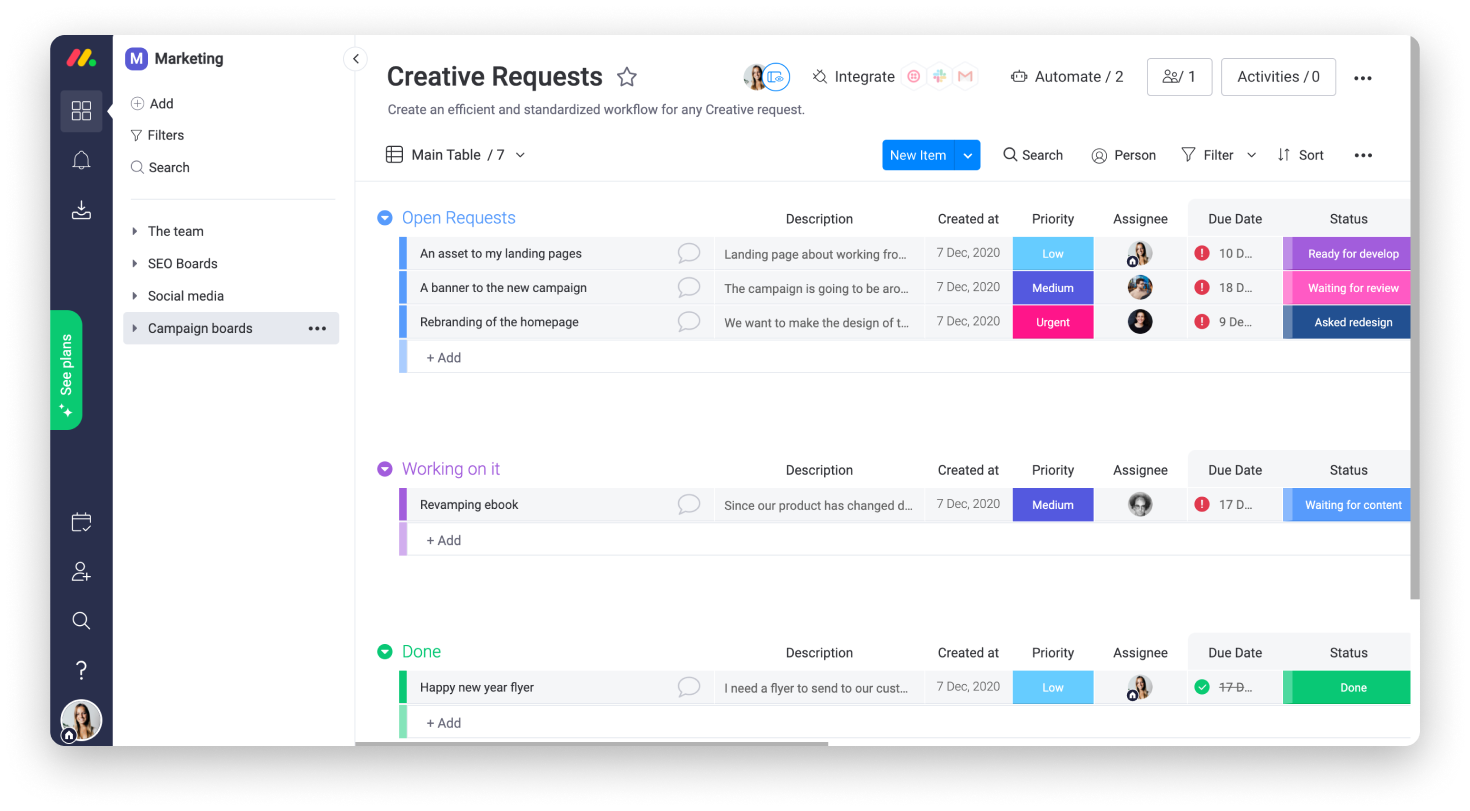
Task: Click the board owner avatar in header
Action: point(755,77)
